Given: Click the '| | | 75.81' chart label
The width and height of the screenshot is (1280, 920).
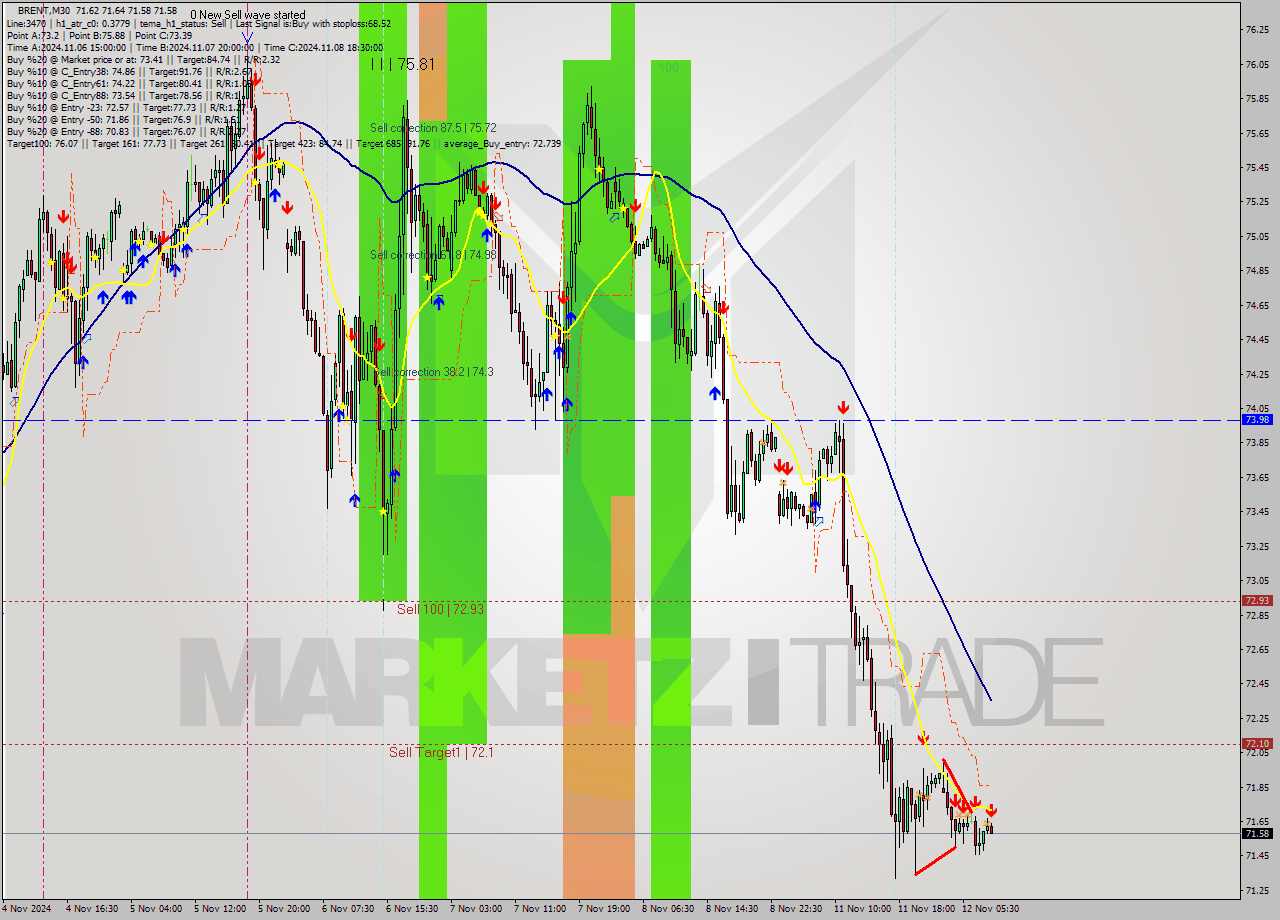Looking at the screenshot, I should (403, 64).
